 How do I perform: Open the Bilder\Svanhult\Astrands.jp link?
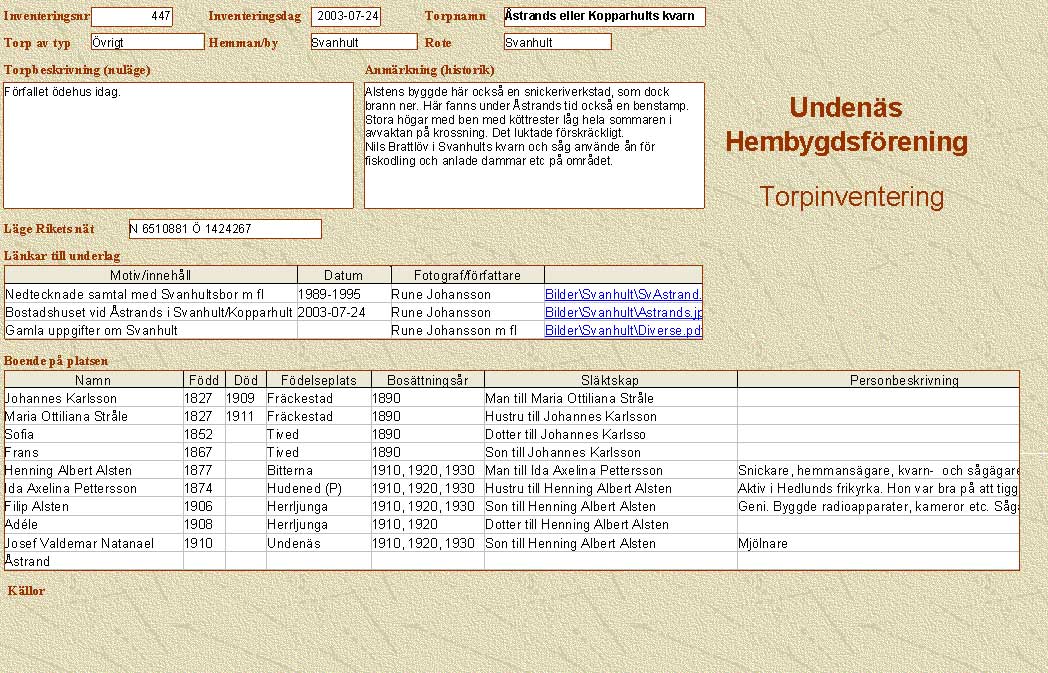point(623,312)
